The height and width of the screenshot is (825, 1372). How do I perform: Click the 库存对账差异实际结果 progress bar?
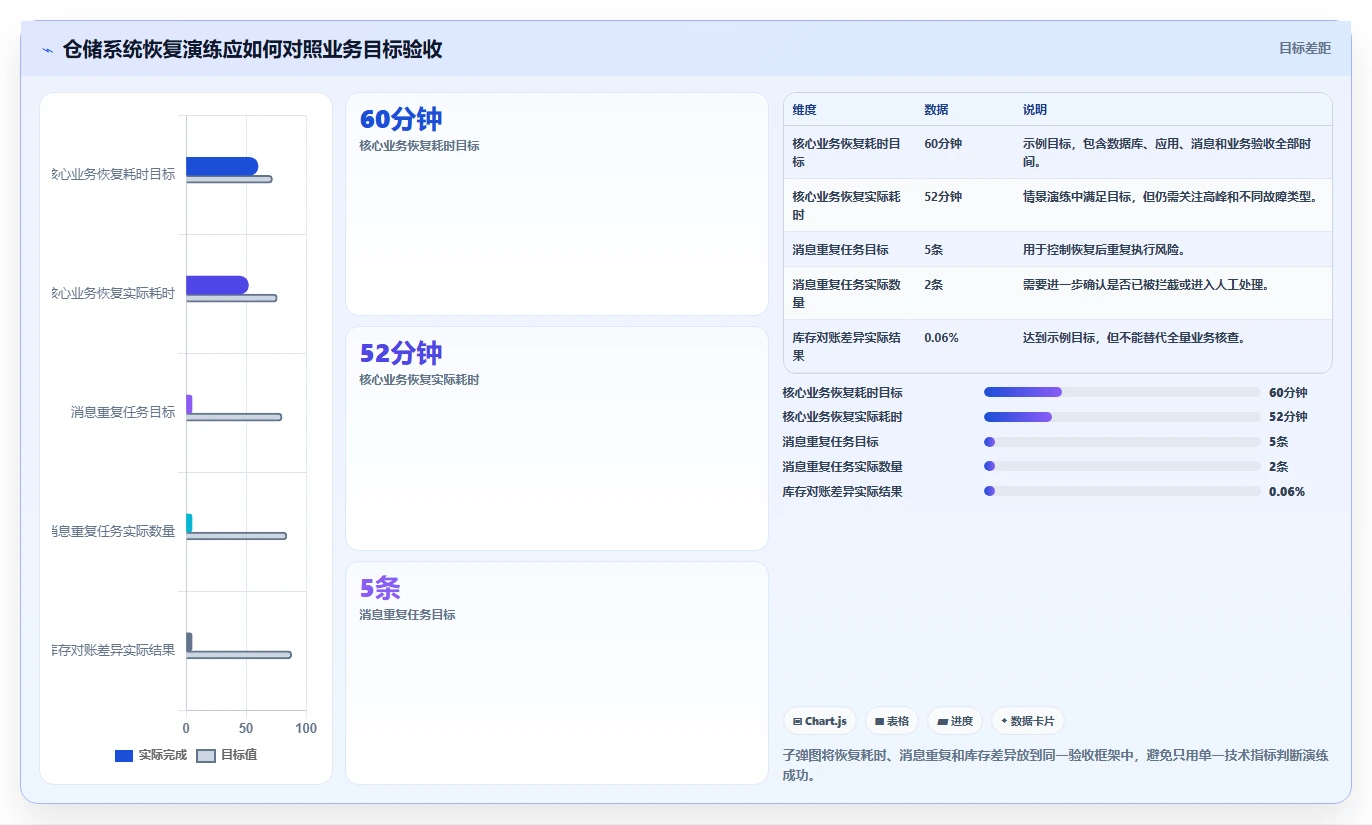(1122, 492)
